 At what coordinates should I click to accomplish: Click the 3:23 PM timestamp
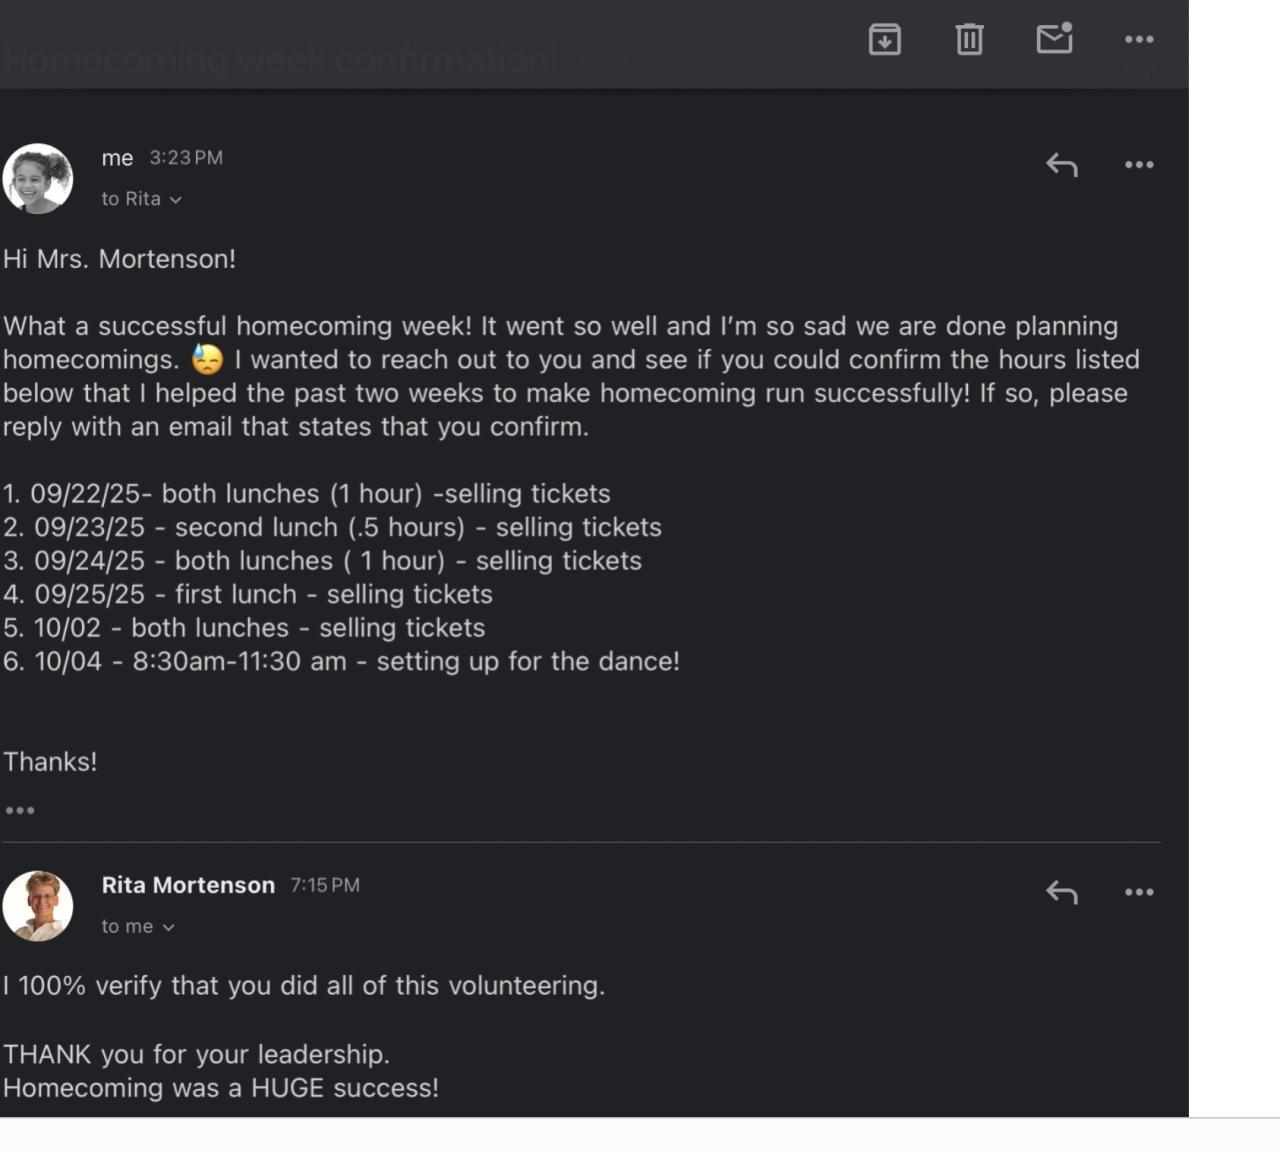[186, 158]
